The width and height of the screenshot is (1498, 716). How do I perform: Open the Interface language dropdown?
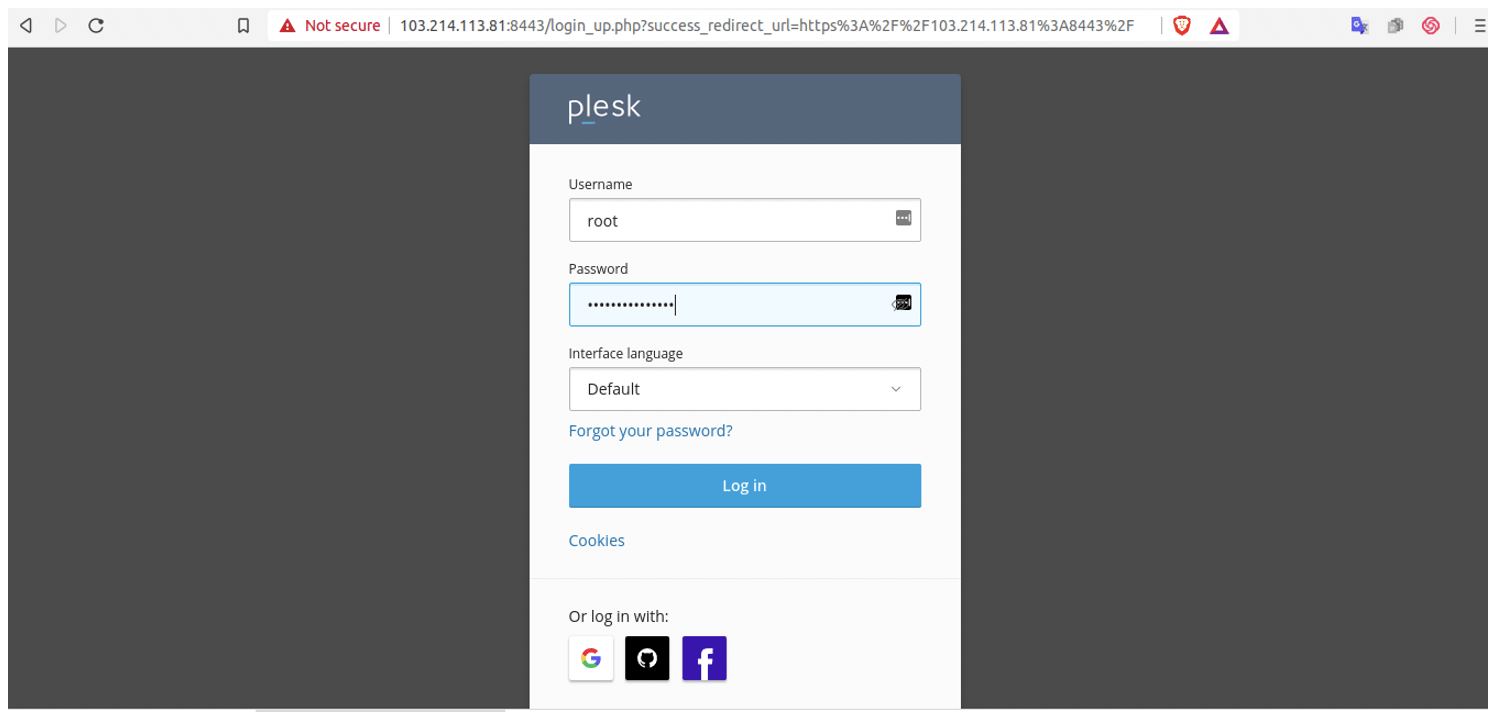click(x=744, y=389)
